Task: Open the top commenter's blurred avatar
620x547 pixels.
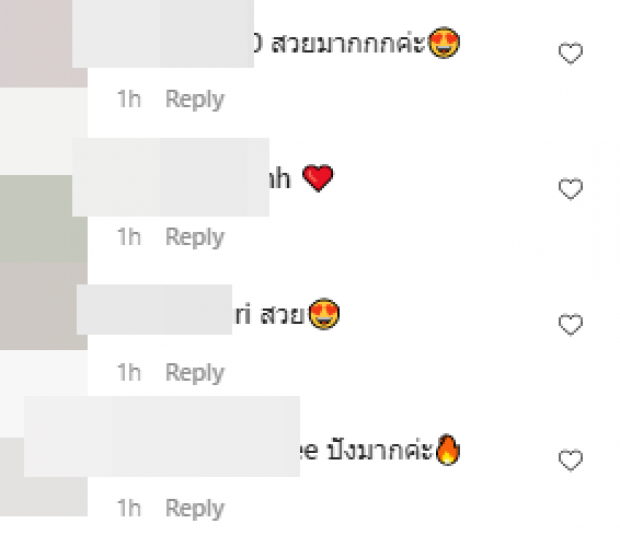Action: 43,44
